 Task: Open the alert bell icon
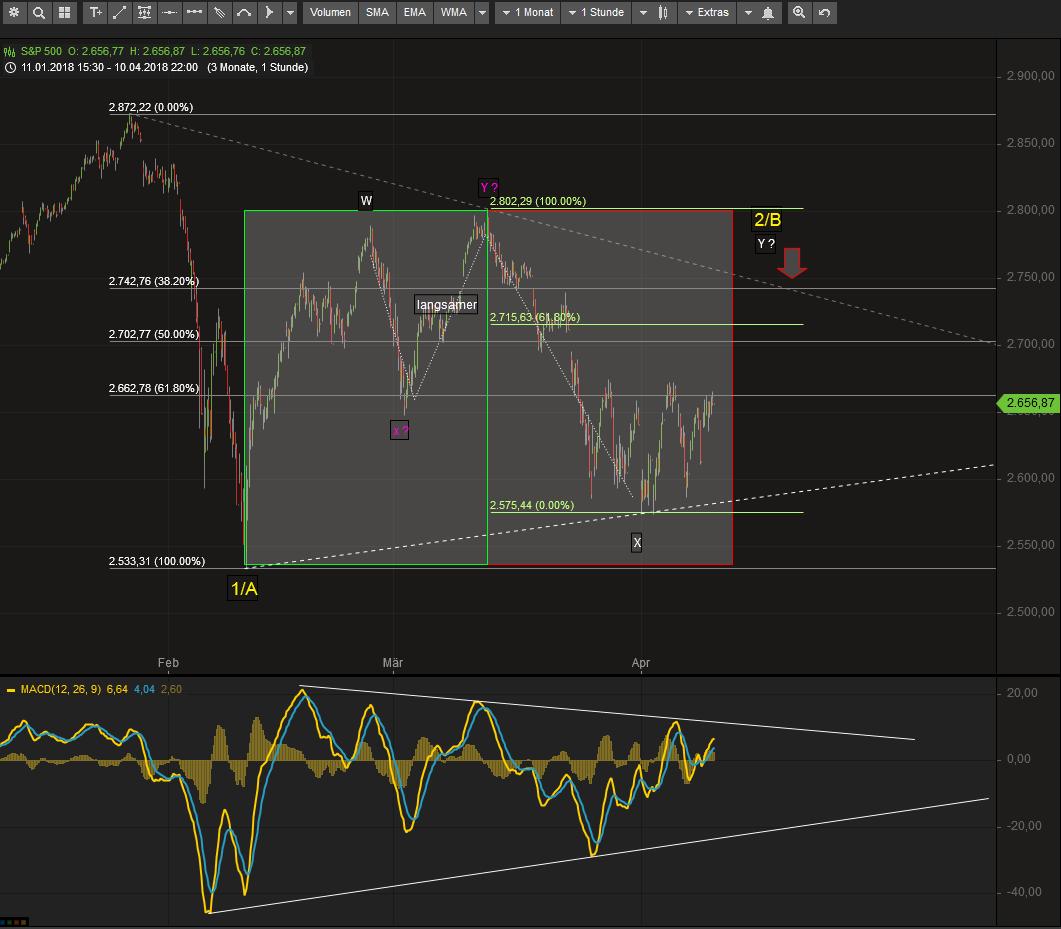tap(767, 13)
